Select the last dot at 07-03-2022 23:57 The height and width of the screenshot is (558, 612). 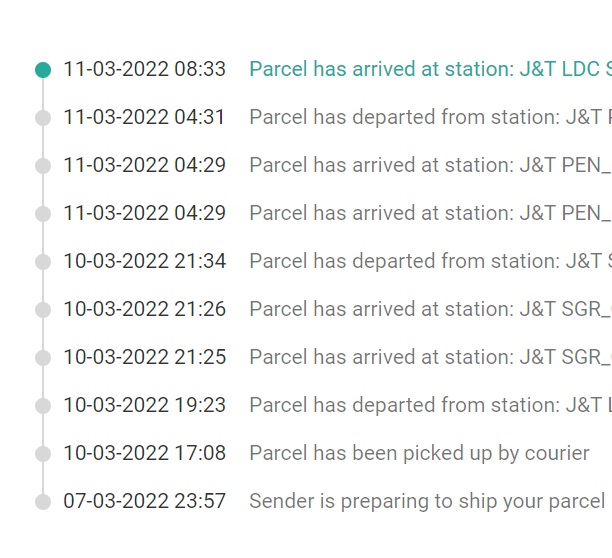43,502
